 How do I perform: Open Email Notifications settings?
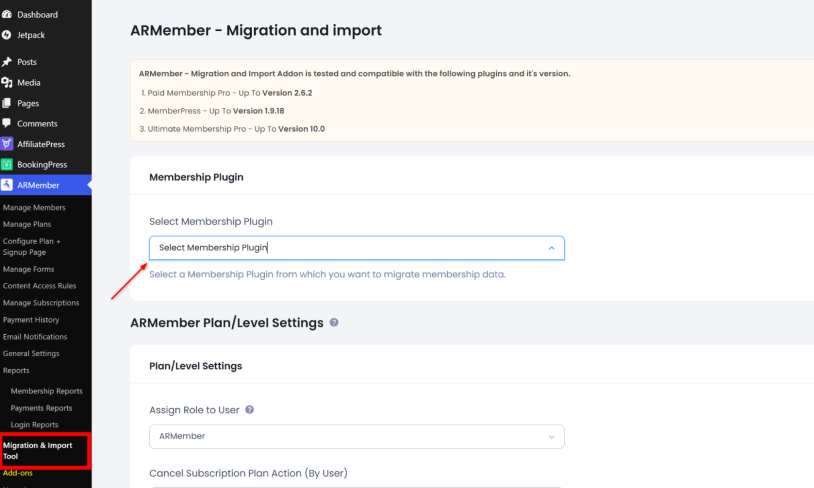coord(35,337)
